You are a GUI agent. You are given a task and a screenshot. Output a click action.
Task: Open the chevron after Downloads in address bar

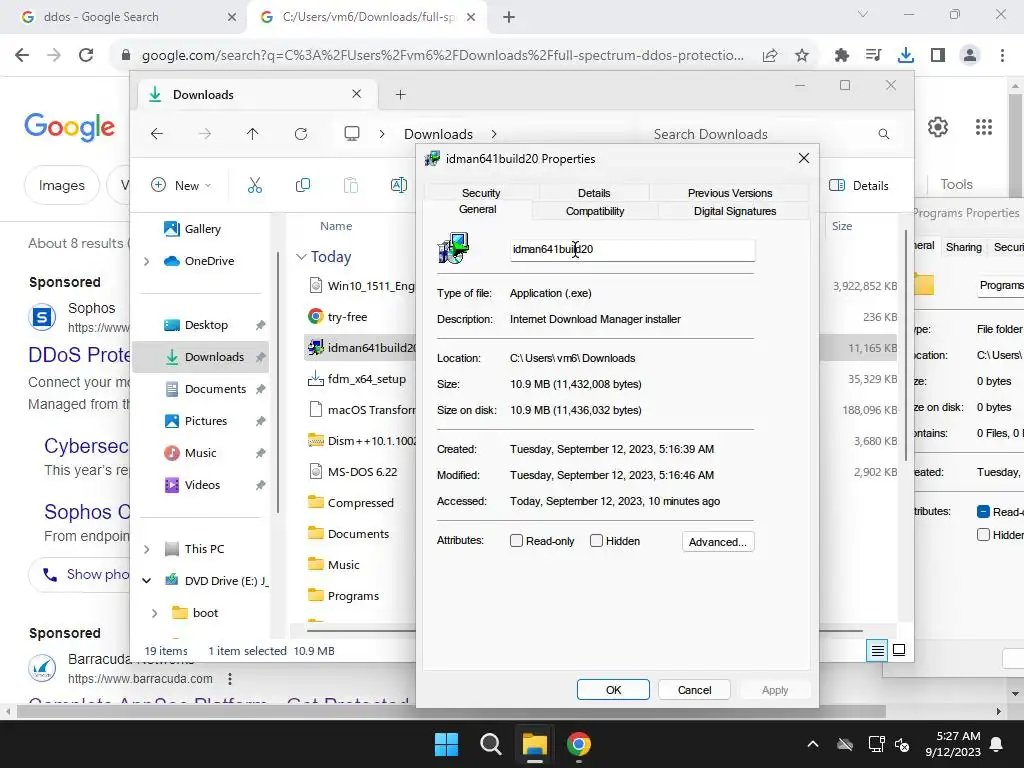(494, 134)
